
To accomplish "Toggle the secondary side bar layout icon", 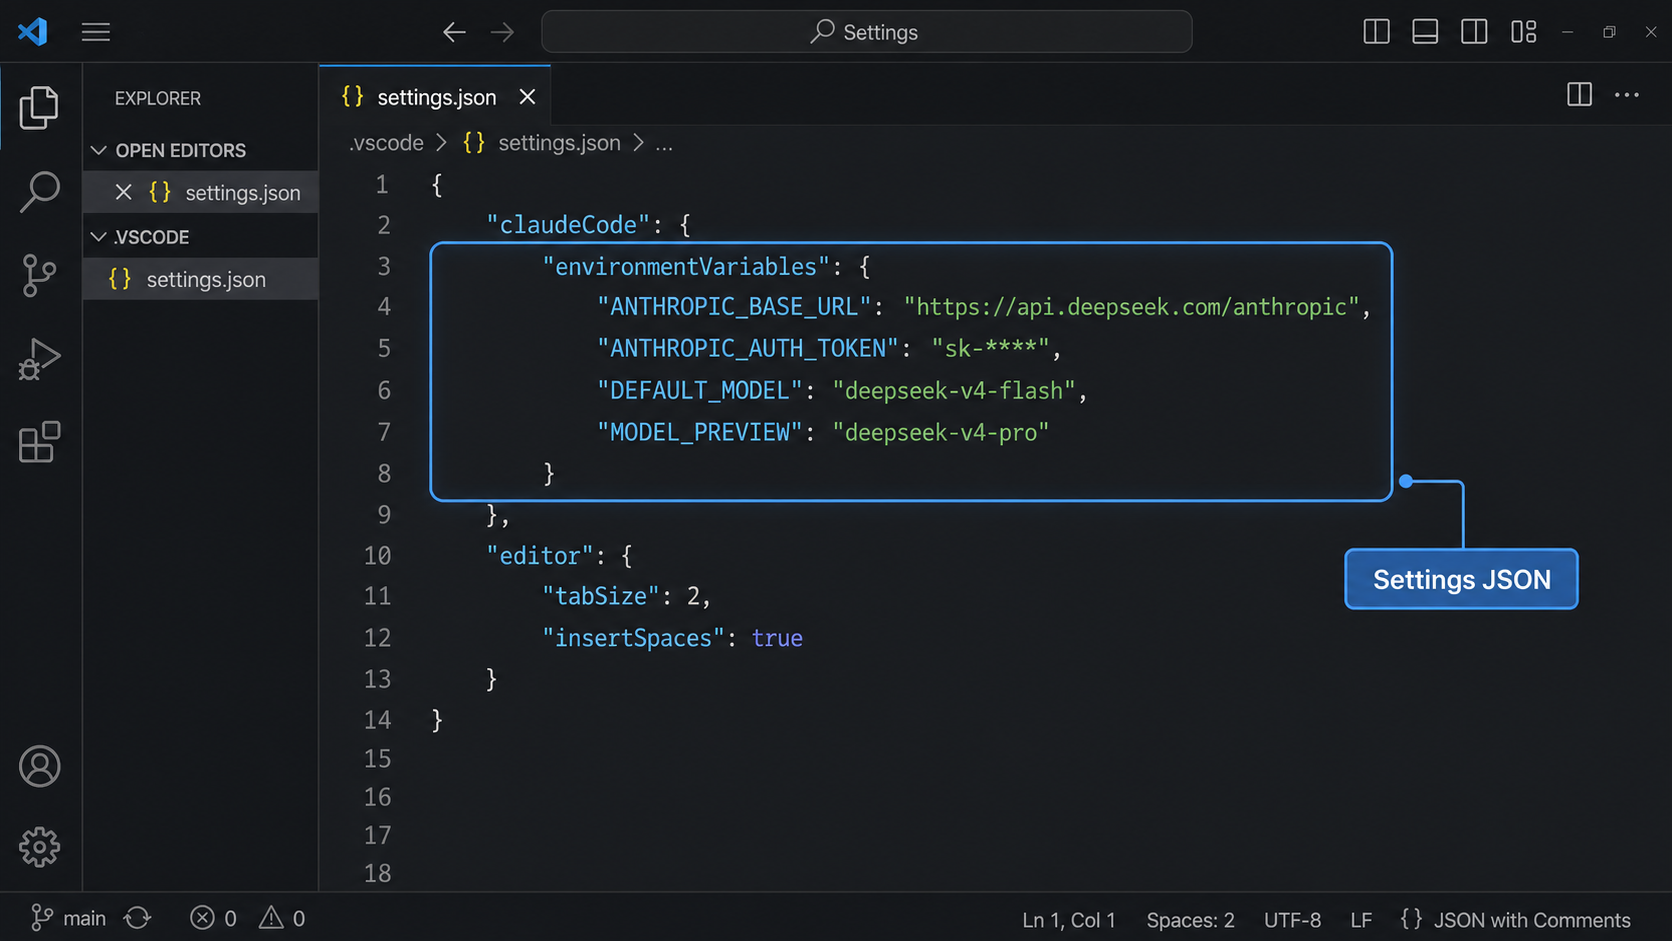I will click(x=1474, y=32).
